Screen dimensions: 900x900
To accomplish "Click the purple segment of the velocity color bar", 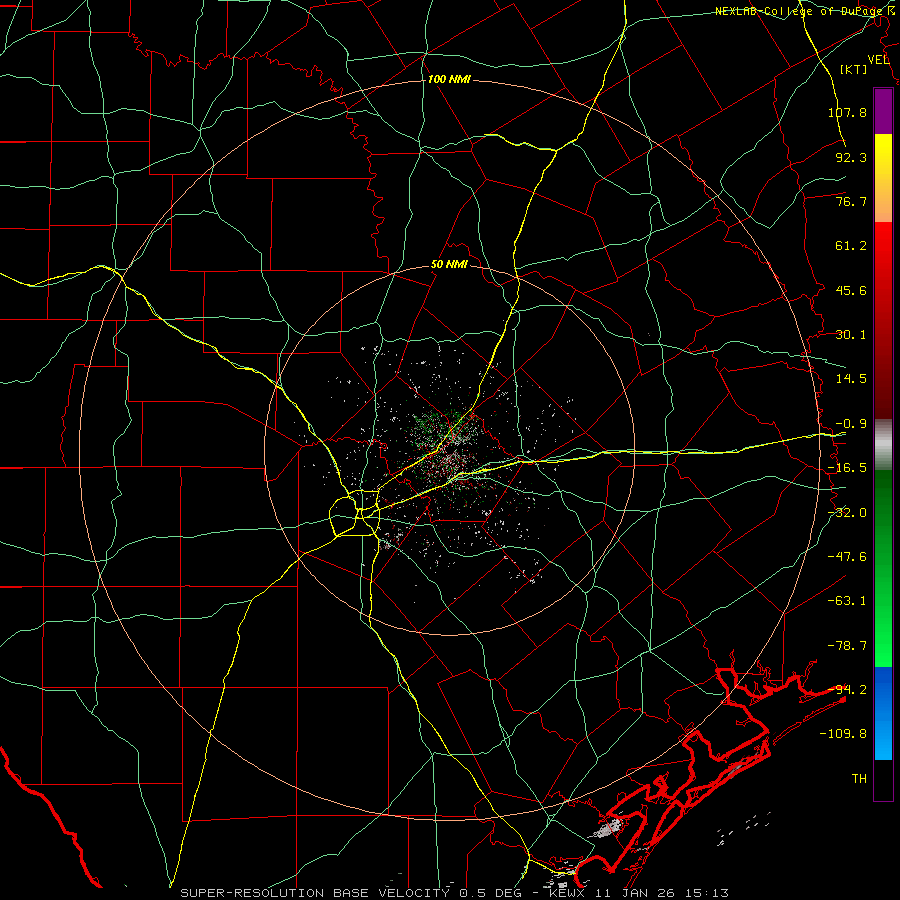I will click(x=883, y=111).
